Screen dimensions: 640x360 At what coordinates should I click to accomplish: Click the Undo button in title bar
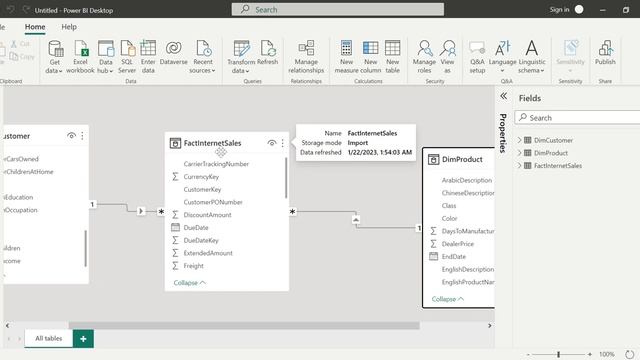[x=11, y=9]
